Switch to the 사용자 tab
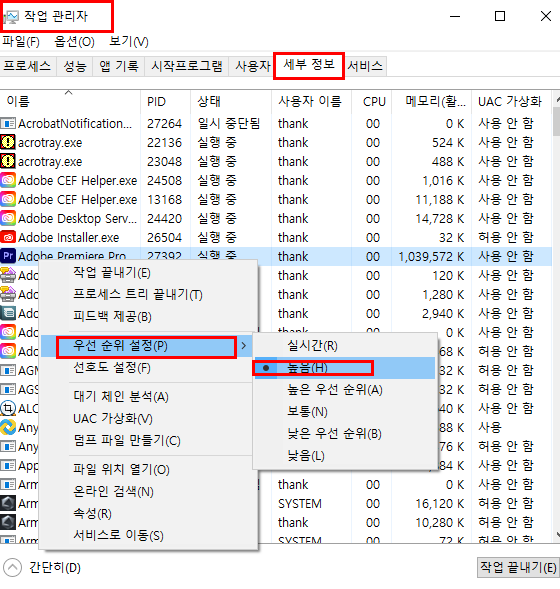 (252, 66)
